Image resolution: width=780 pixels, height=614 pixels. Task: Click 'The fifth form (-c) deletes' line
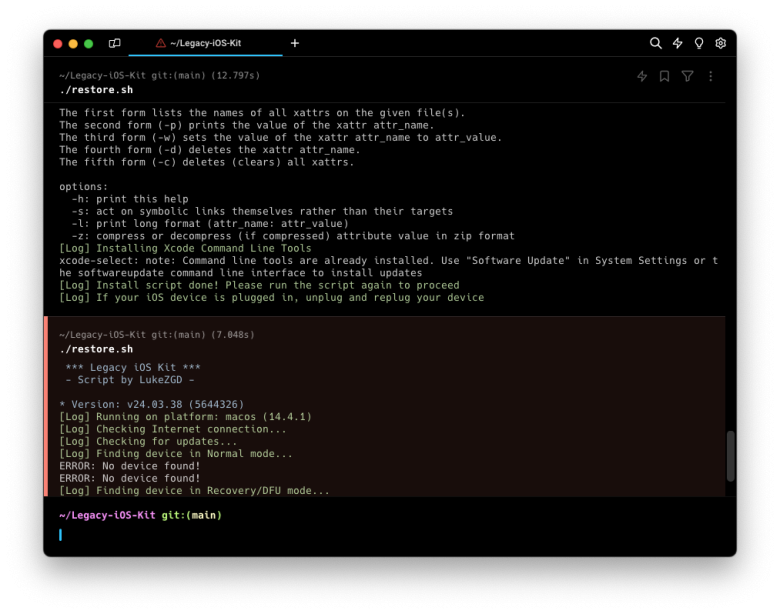pyautogui.click(x=206, y=162)
